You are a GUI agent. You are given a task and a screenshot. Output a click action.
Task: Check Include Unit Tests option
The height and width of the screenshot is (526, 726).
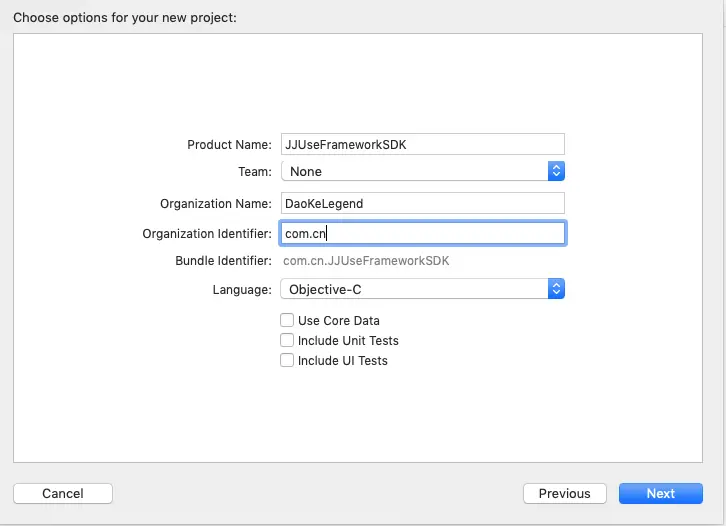(287, 341)
